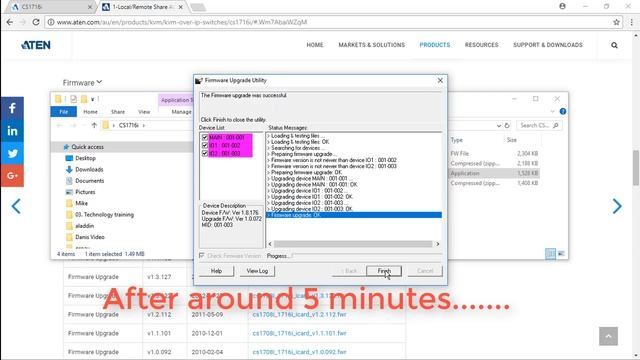Open the Chrome profile icon

562,6
